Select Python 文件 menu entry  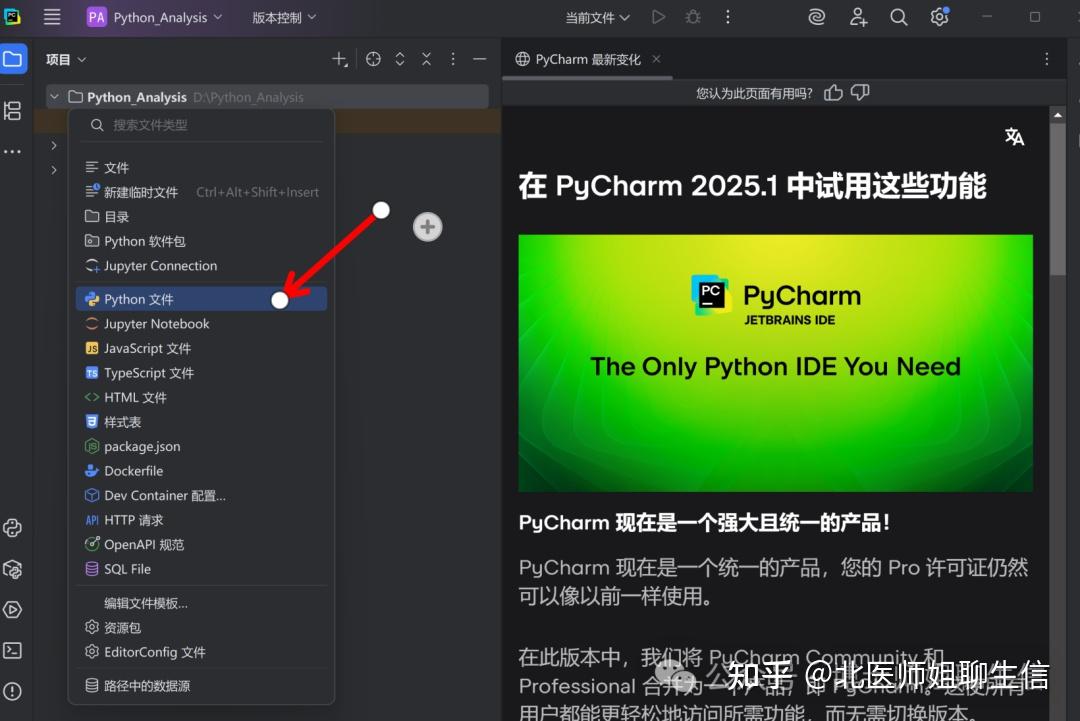tap(201, 300)
